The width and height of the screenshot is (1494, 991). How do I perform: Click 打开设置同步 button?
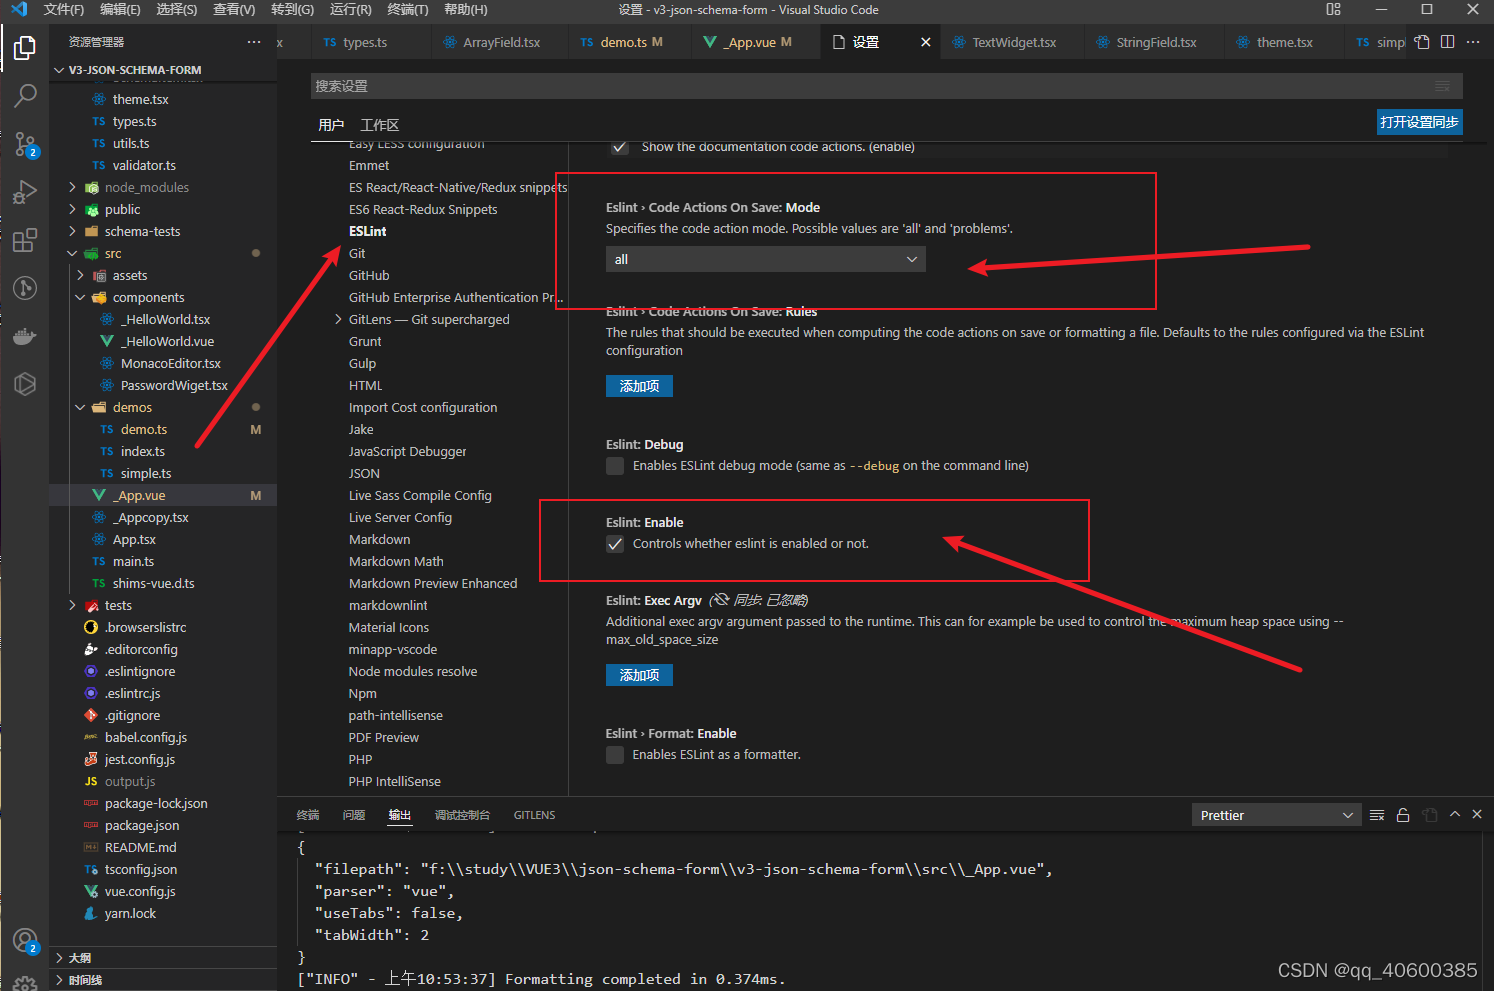point(1419,121)
